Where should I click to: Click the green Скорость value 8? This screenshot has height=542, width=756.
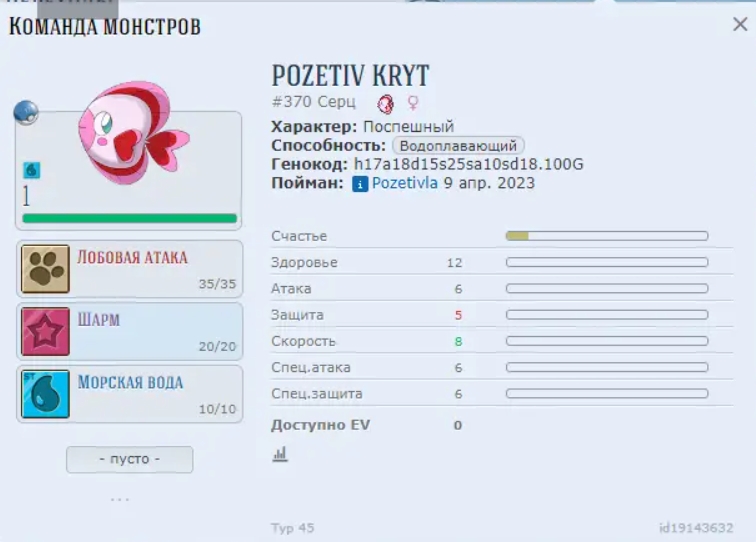click(x=458, y=341)
